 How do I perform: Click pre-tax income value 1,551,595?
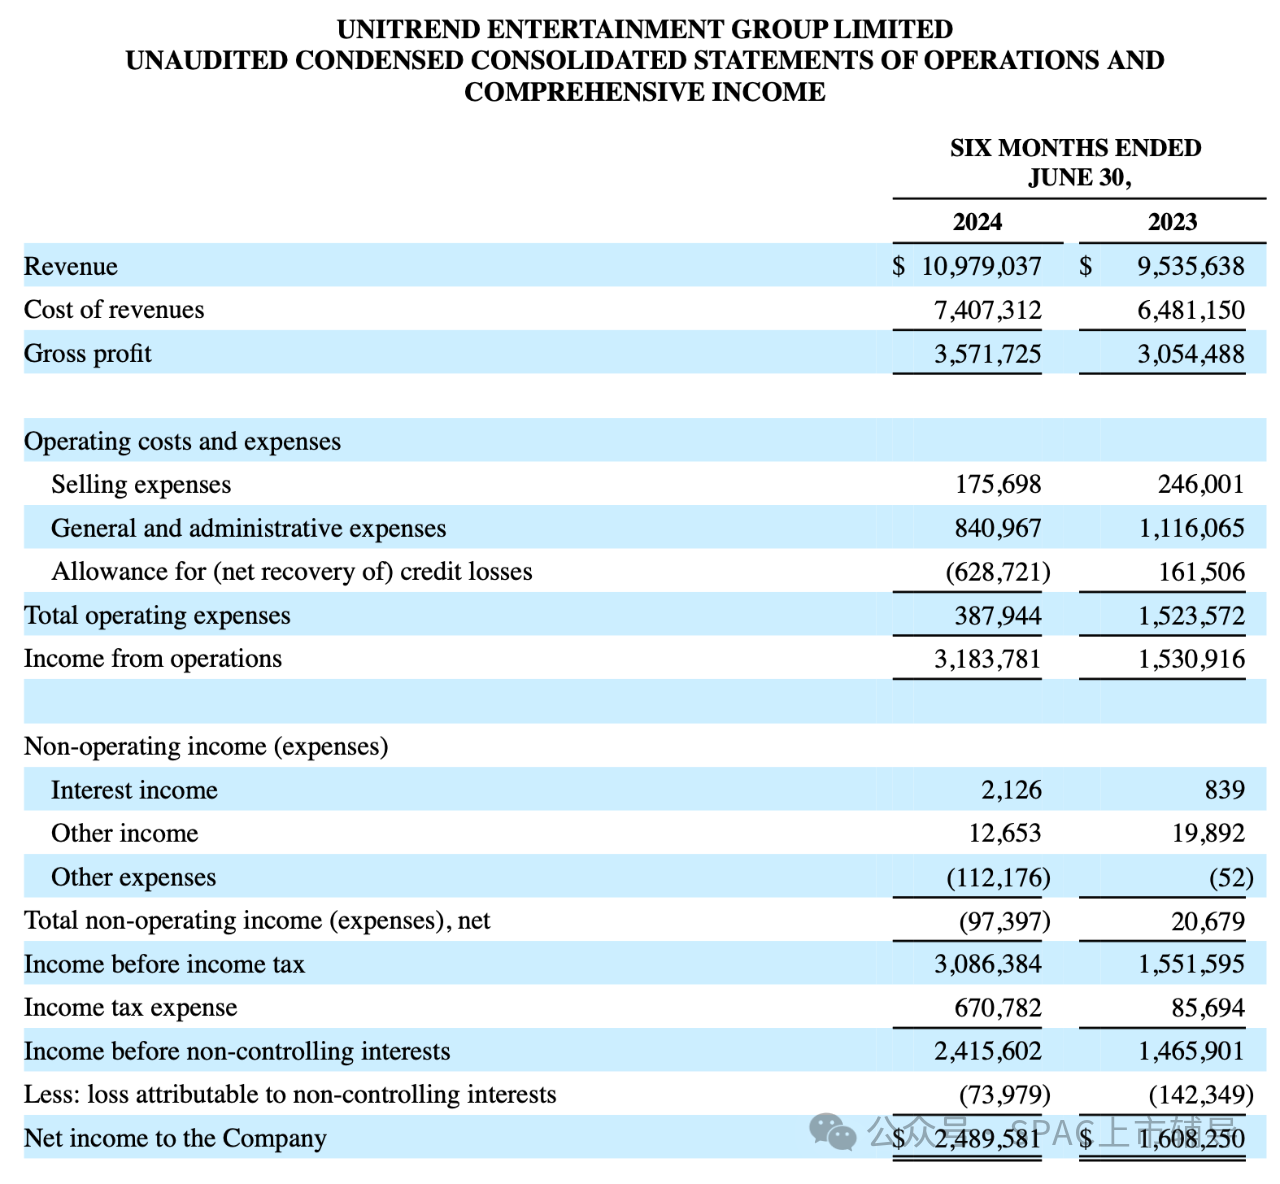(1192, 965)
